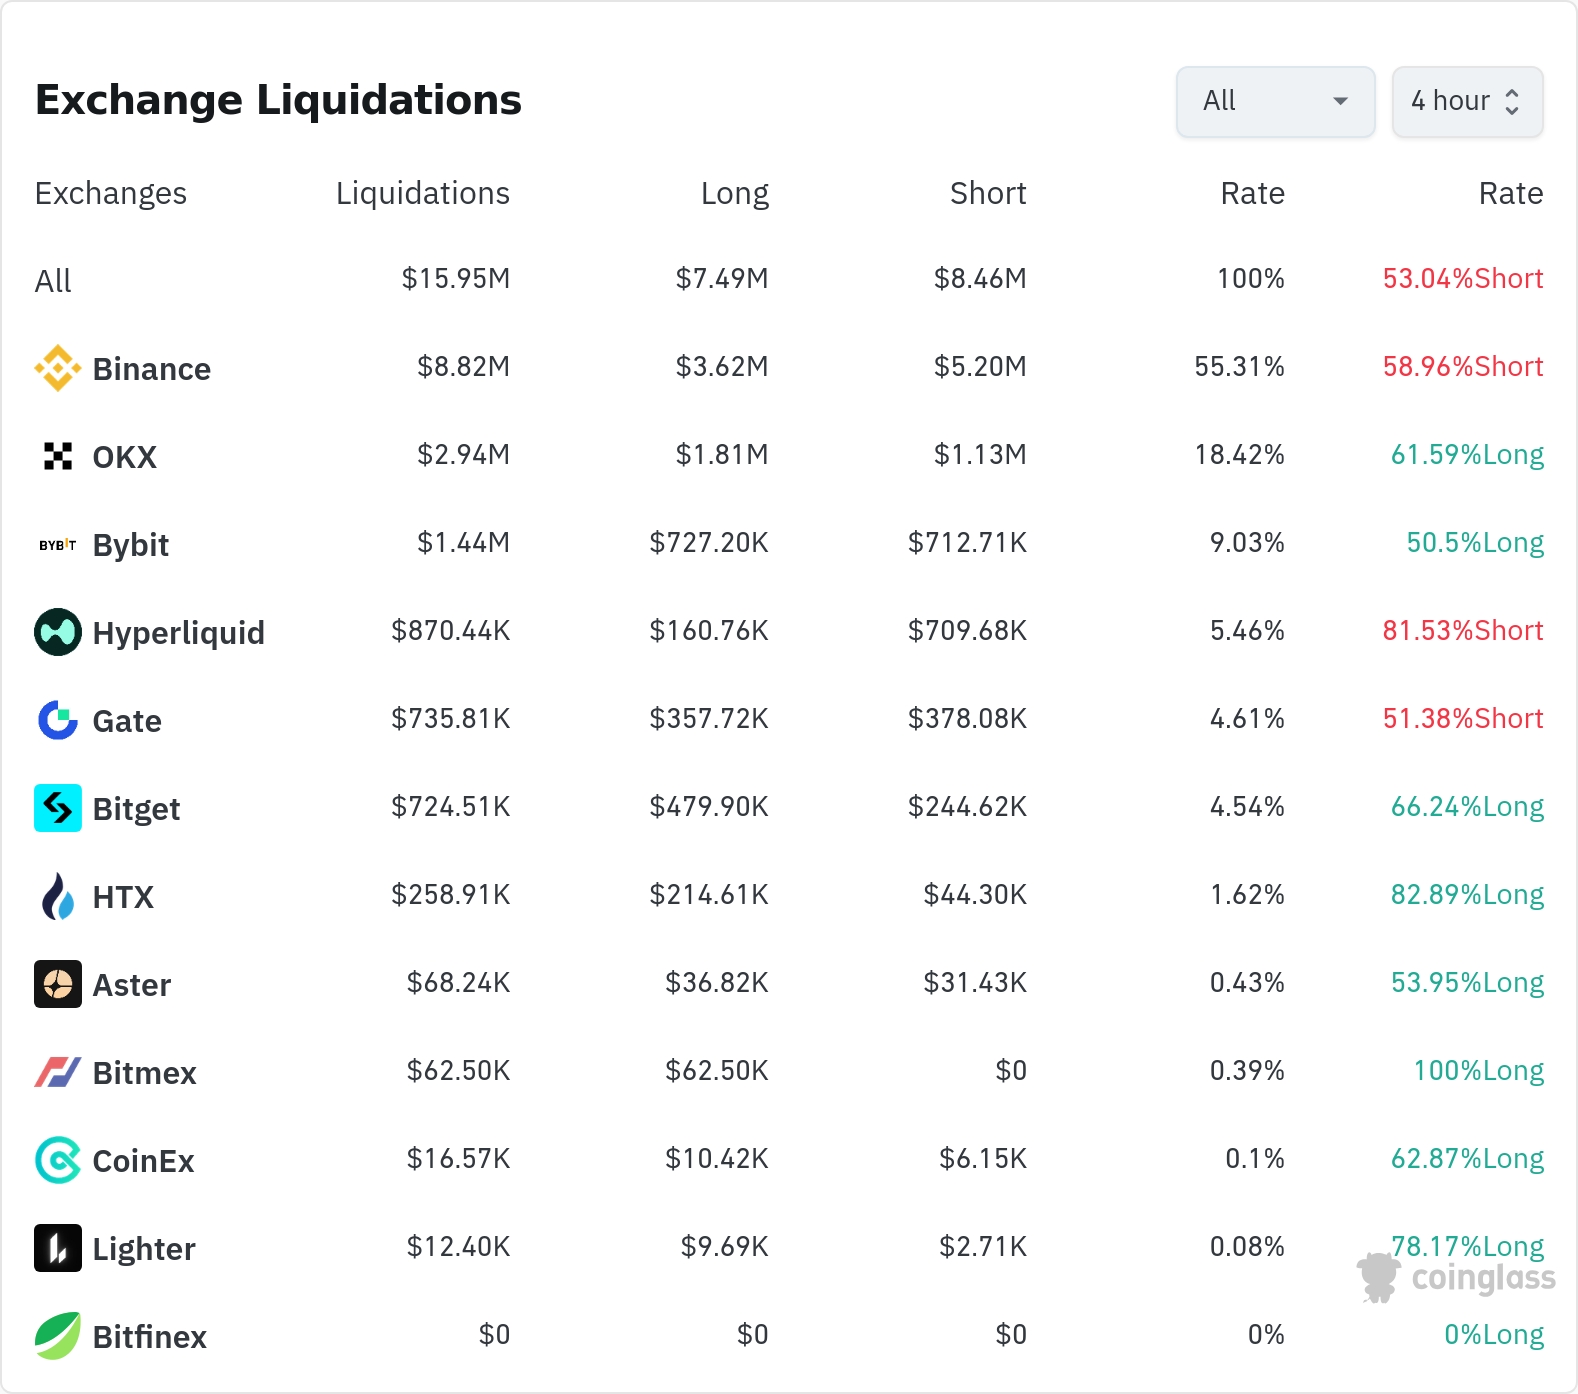Click the Bitfinex leaf icon

tap(58, 1336)
